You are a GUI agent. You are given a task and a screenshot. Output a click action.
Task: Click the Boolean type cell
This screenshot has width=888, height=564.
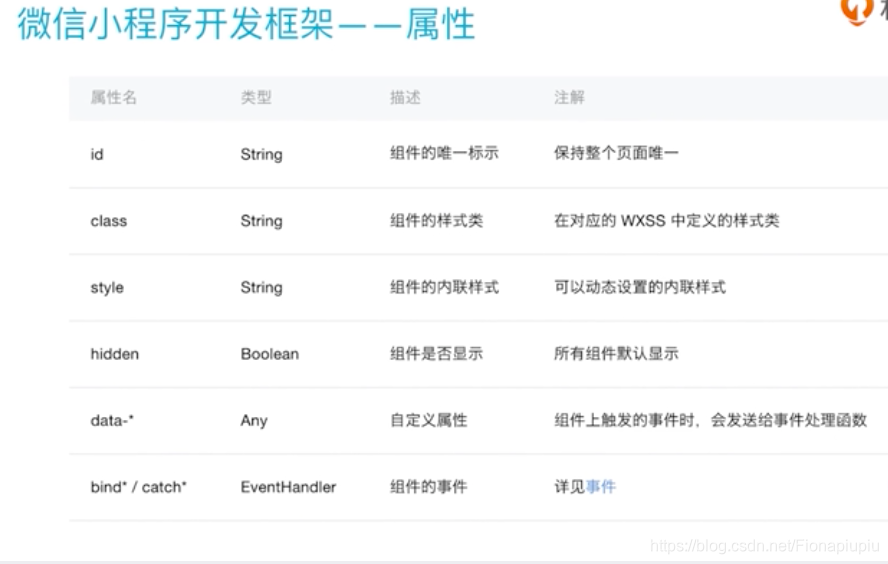[270, 354]
